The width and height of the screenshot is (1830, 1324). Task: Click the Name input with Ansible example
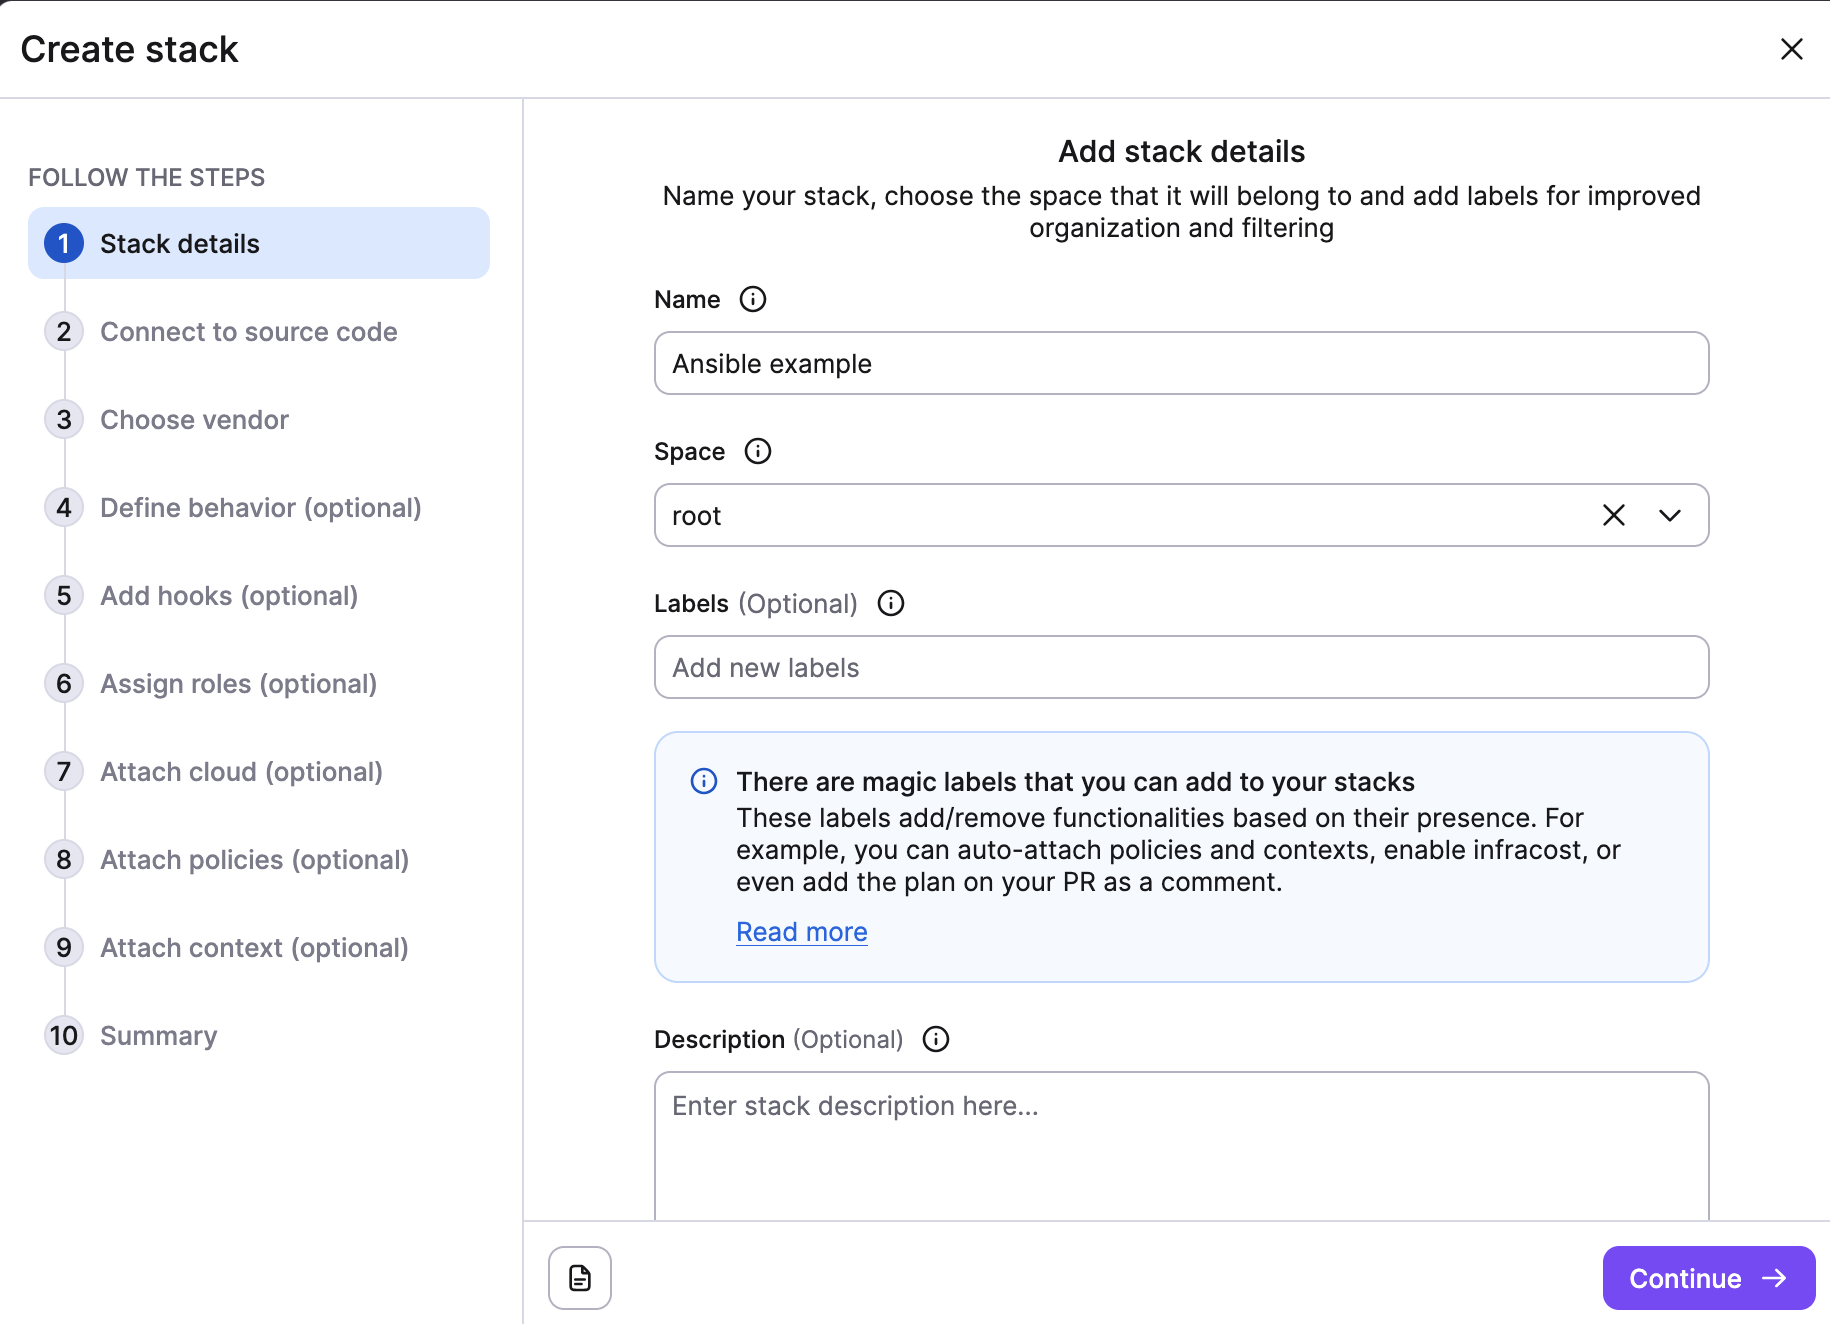pos(1182,363)
